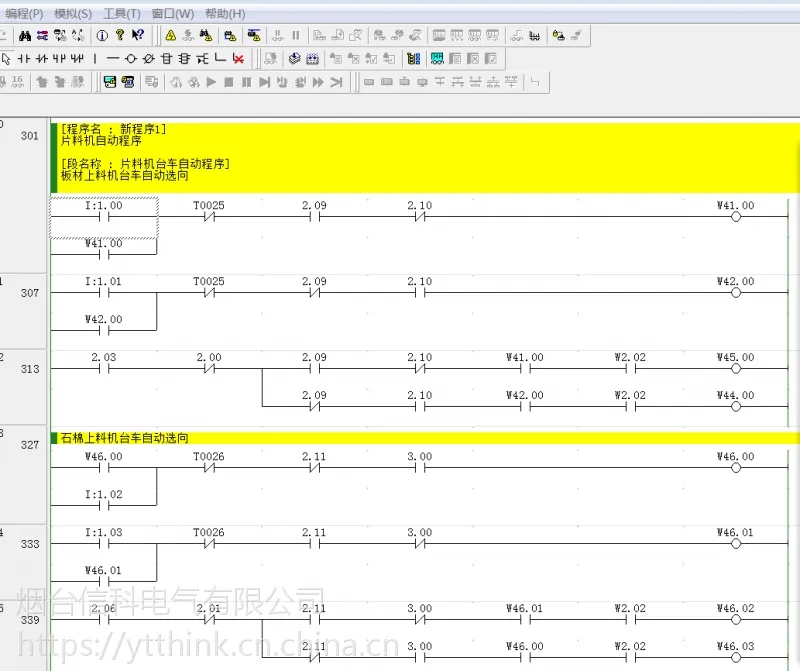This screenshot has width=800, height=671.
Task: Open the 窗口(W) menu
Action: point(173,14)
